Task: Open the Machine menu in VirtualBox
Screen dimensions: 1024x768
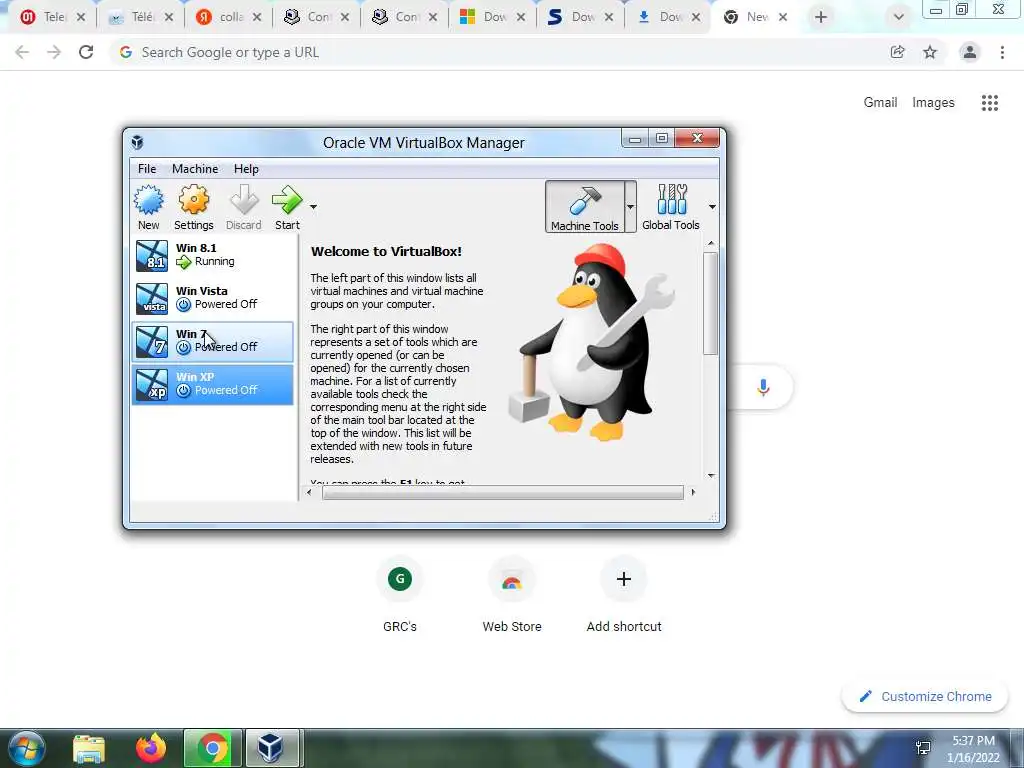Action: [x=195, y=168]
